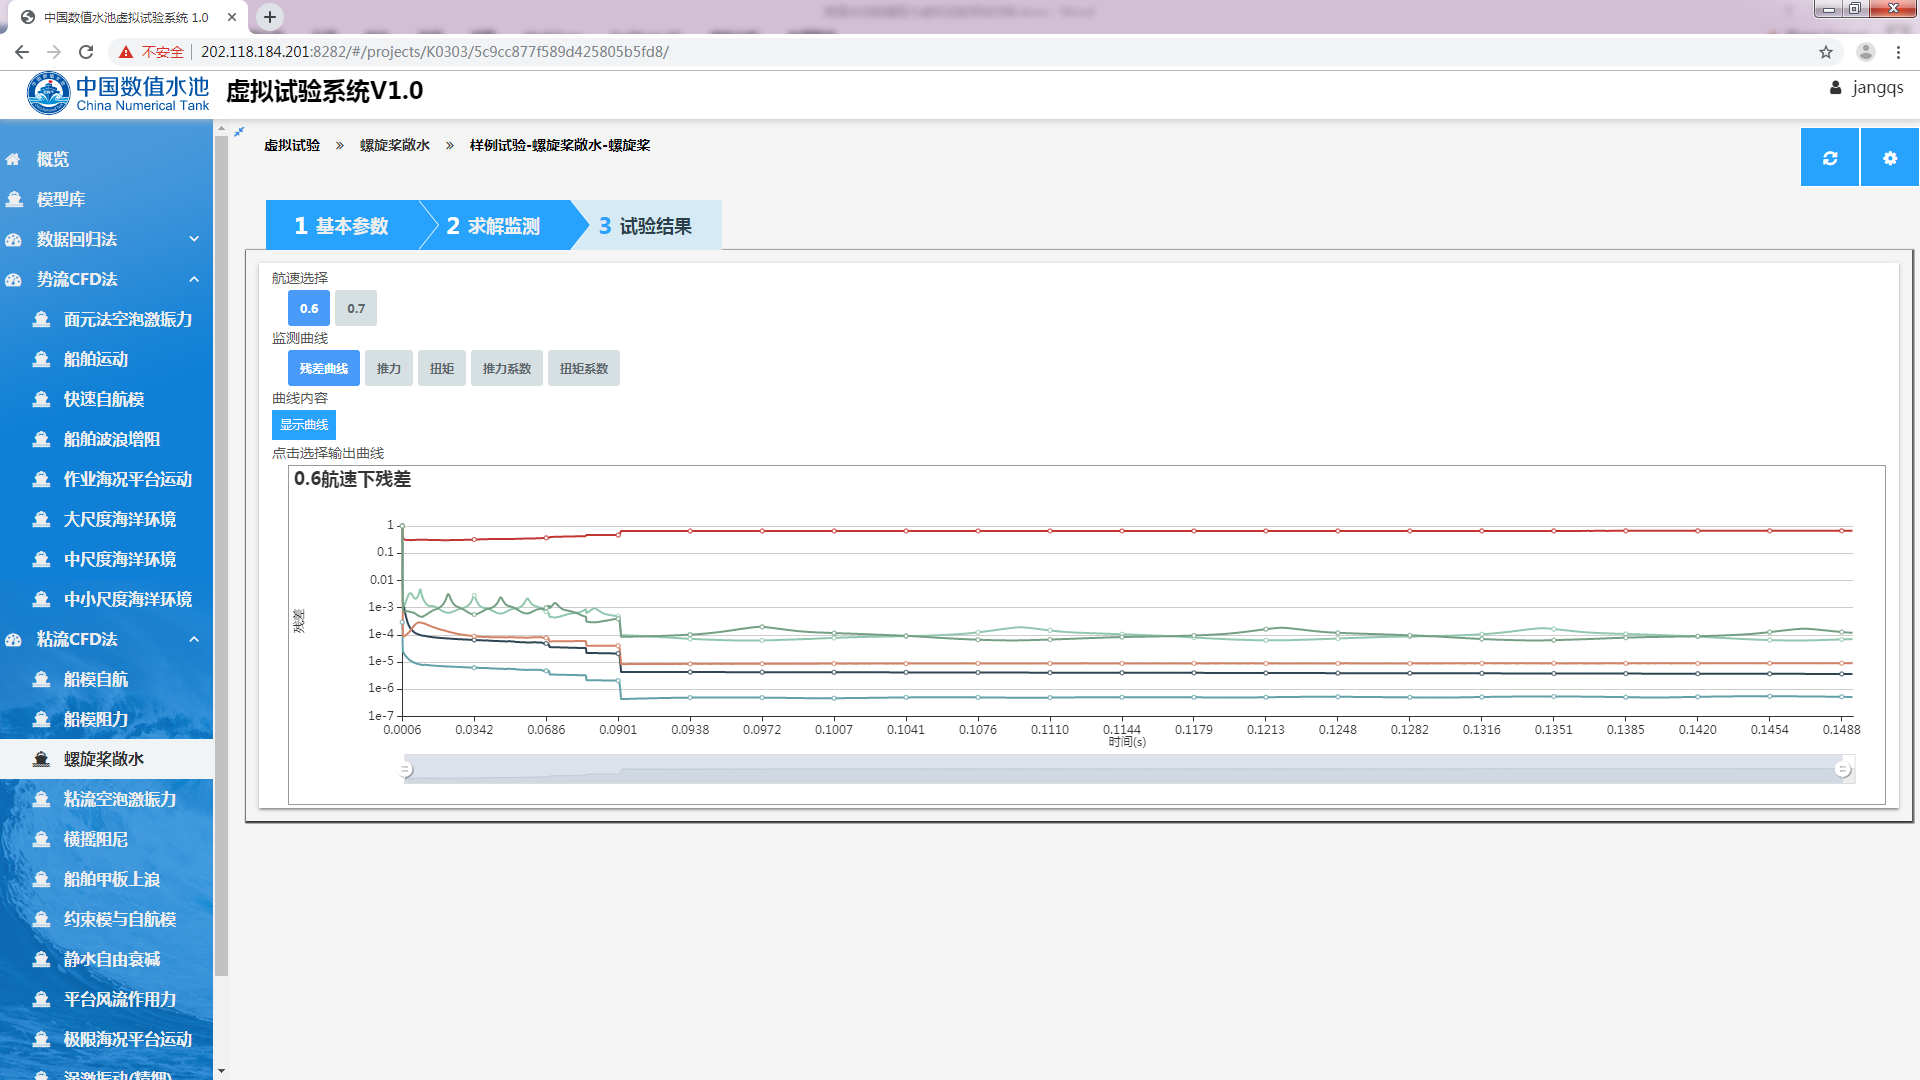Screen dimensions: 1920x1080
Task: Select the 0.7 speed option
Action: (x=356, y=309)
